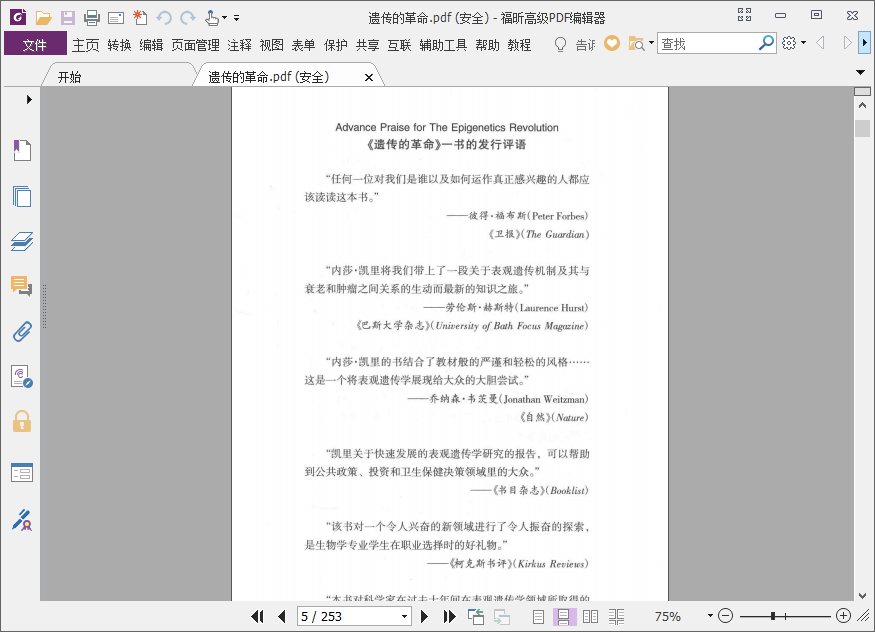Open the 教程 ribbon tab
Image resolution: width=875 pixels, height=632 pixels.
520,45
